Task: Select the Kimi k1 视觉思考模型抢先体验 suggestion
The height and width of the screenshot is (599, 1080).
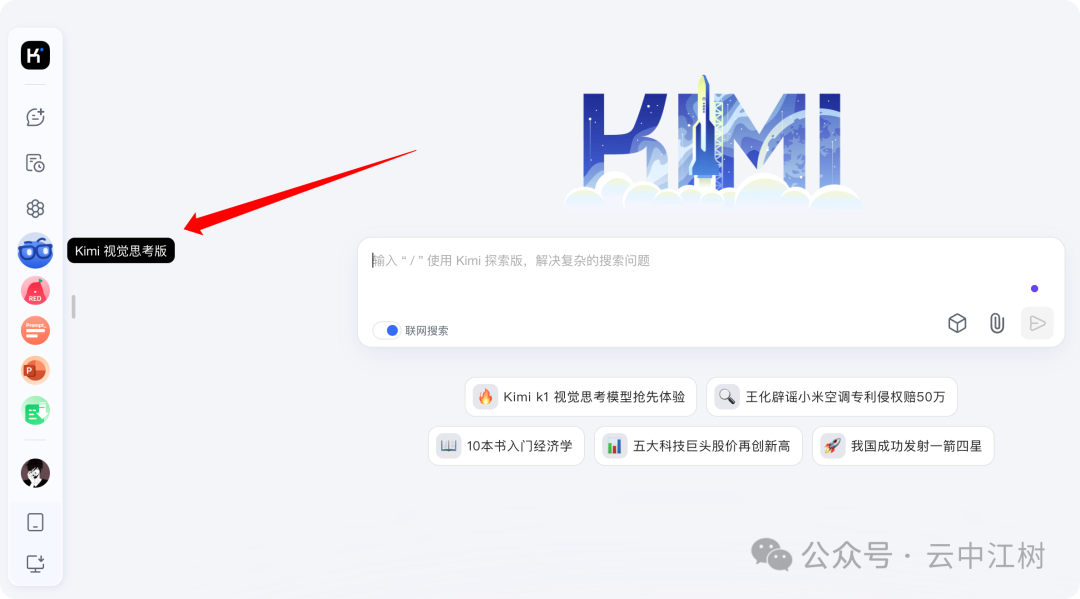Action: [x=581, y=397]
